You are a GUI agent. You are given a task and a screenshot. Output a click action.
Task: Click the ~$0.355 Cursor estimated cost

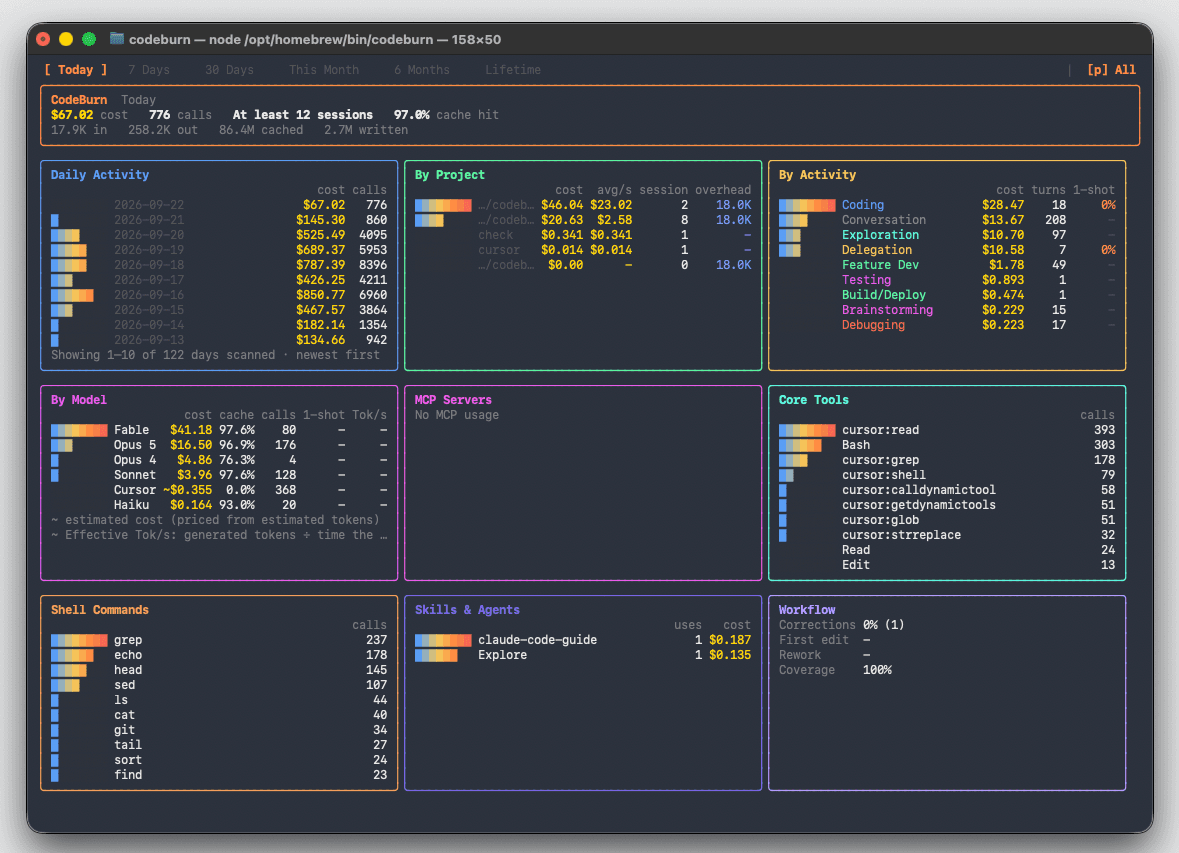tap(187, 490)
